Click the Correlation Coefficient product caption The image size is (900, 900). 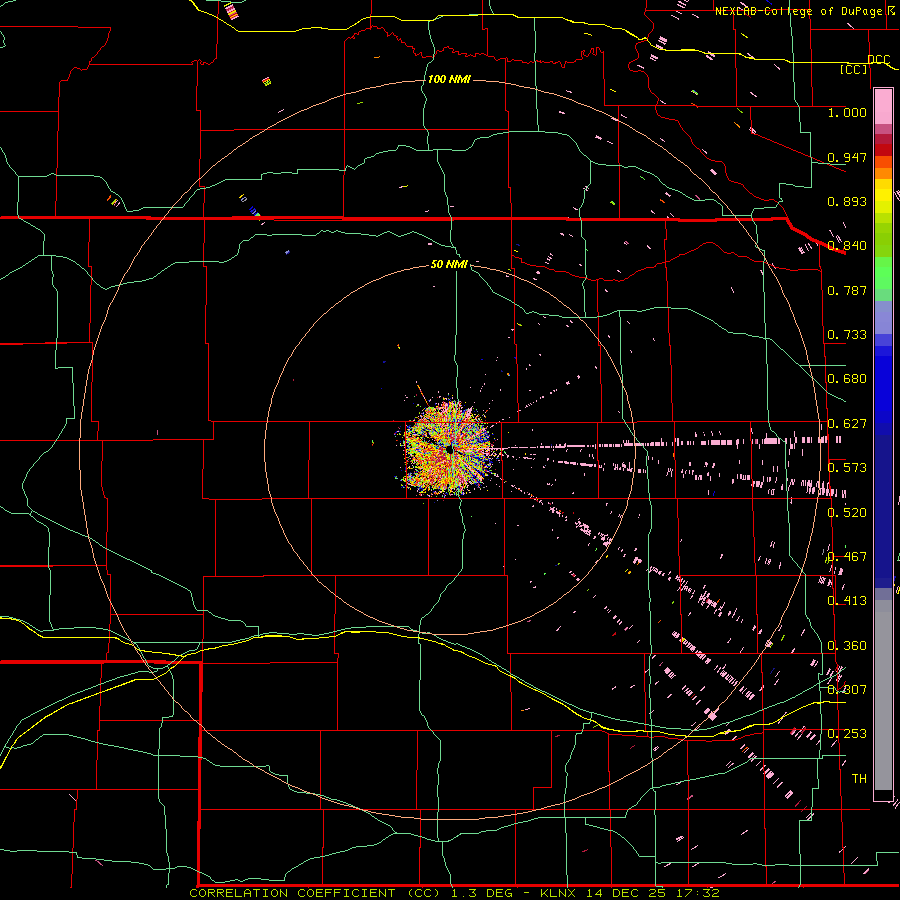tap(454, 893)
